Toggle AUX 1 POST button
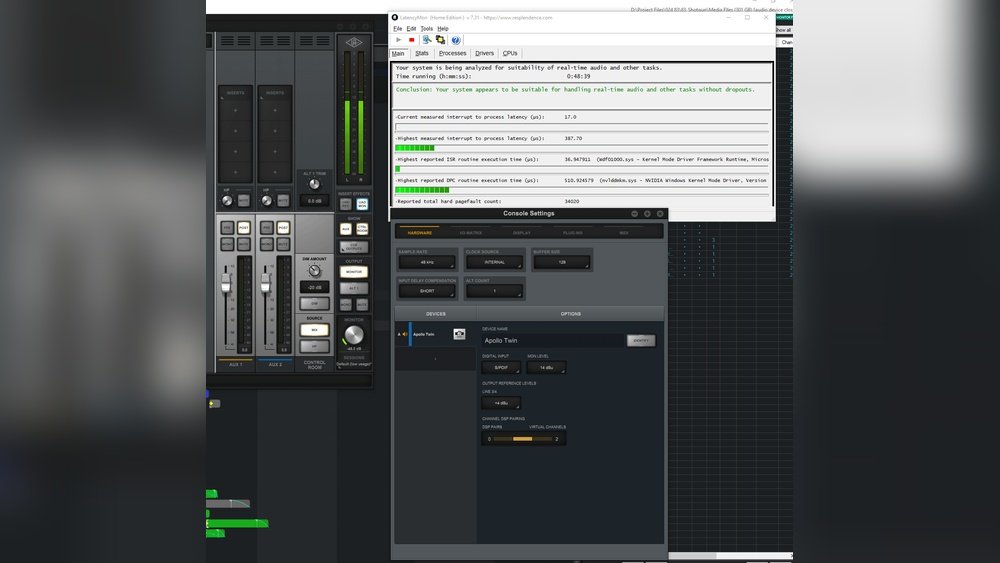1000x563 pixels. pyautogui.click(x=244, y=228)
